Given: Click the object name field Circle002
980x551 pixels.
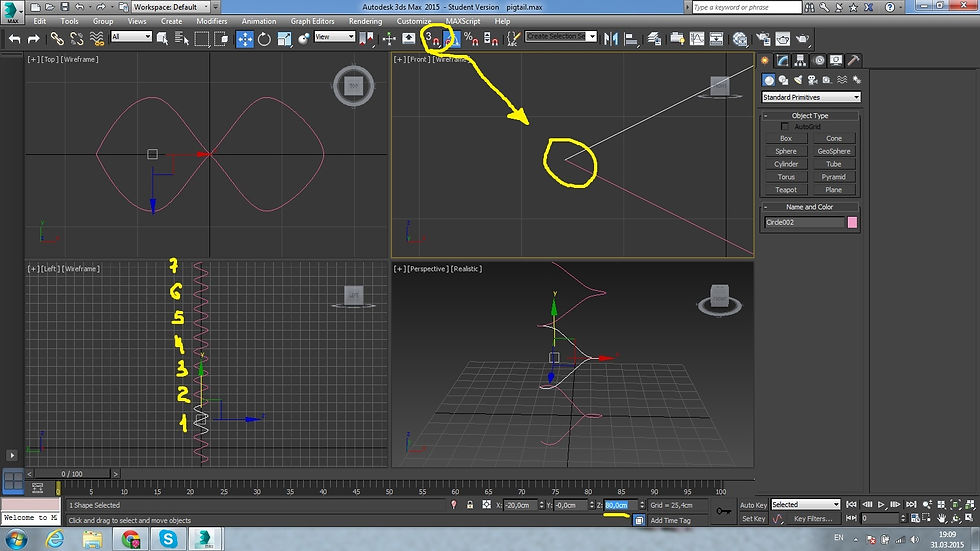Looking at the screenshot, I should click(804, 222).
